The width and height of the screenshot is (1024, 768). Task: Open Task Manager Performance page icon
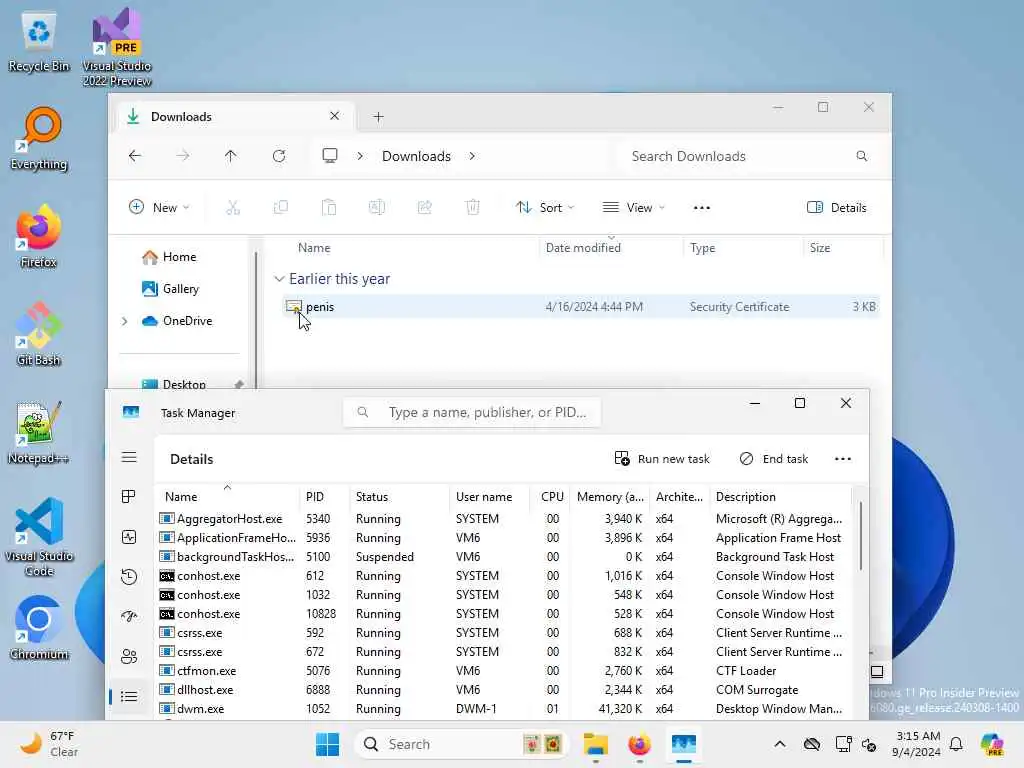point(129,537)
